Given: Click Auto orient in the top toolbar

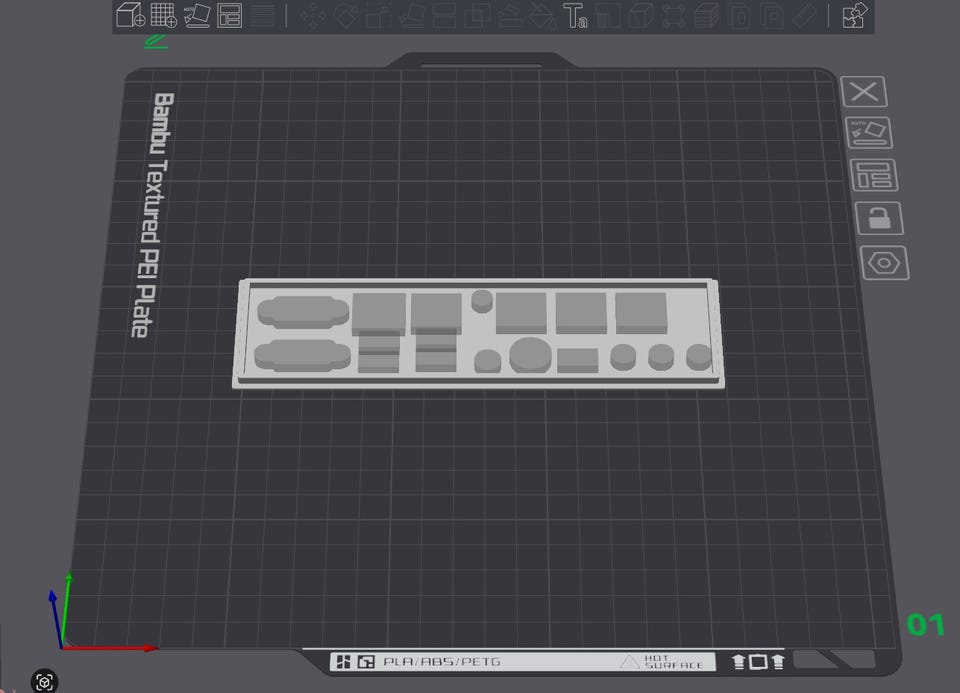Looking at the screenshot, I should click(x=197, y=15).
